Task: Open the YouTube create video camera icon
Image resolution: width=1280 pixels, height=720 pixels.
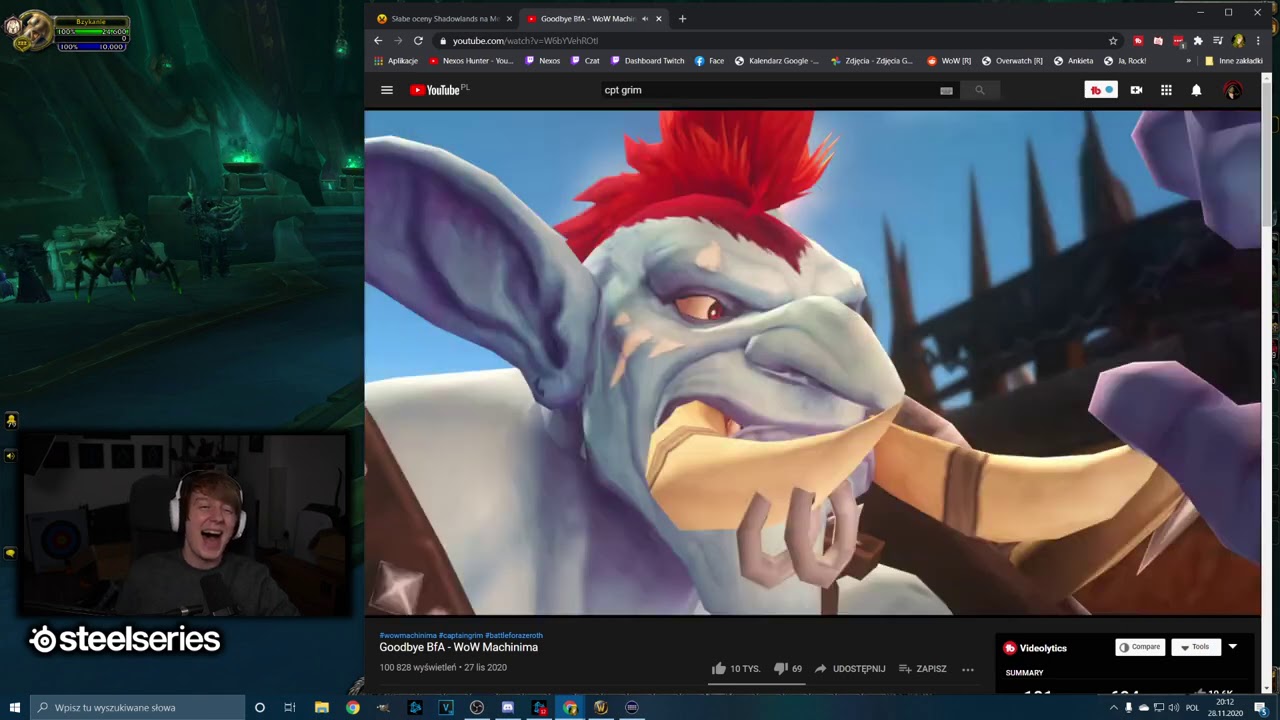Action: pos(1136,90)
